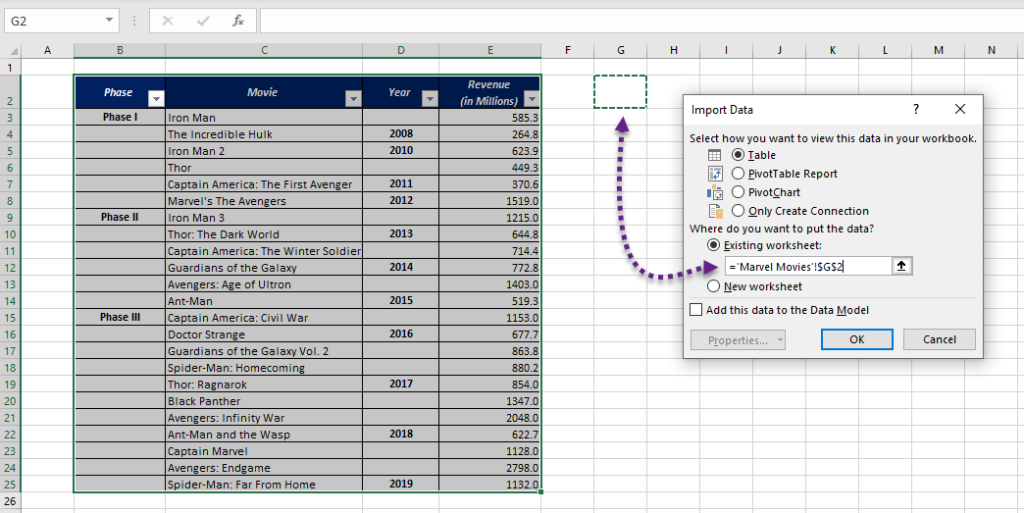The width and height of the screenshot is (1024, 513).
Task: Click the Black Panther cell
Action: click(264, 401)
